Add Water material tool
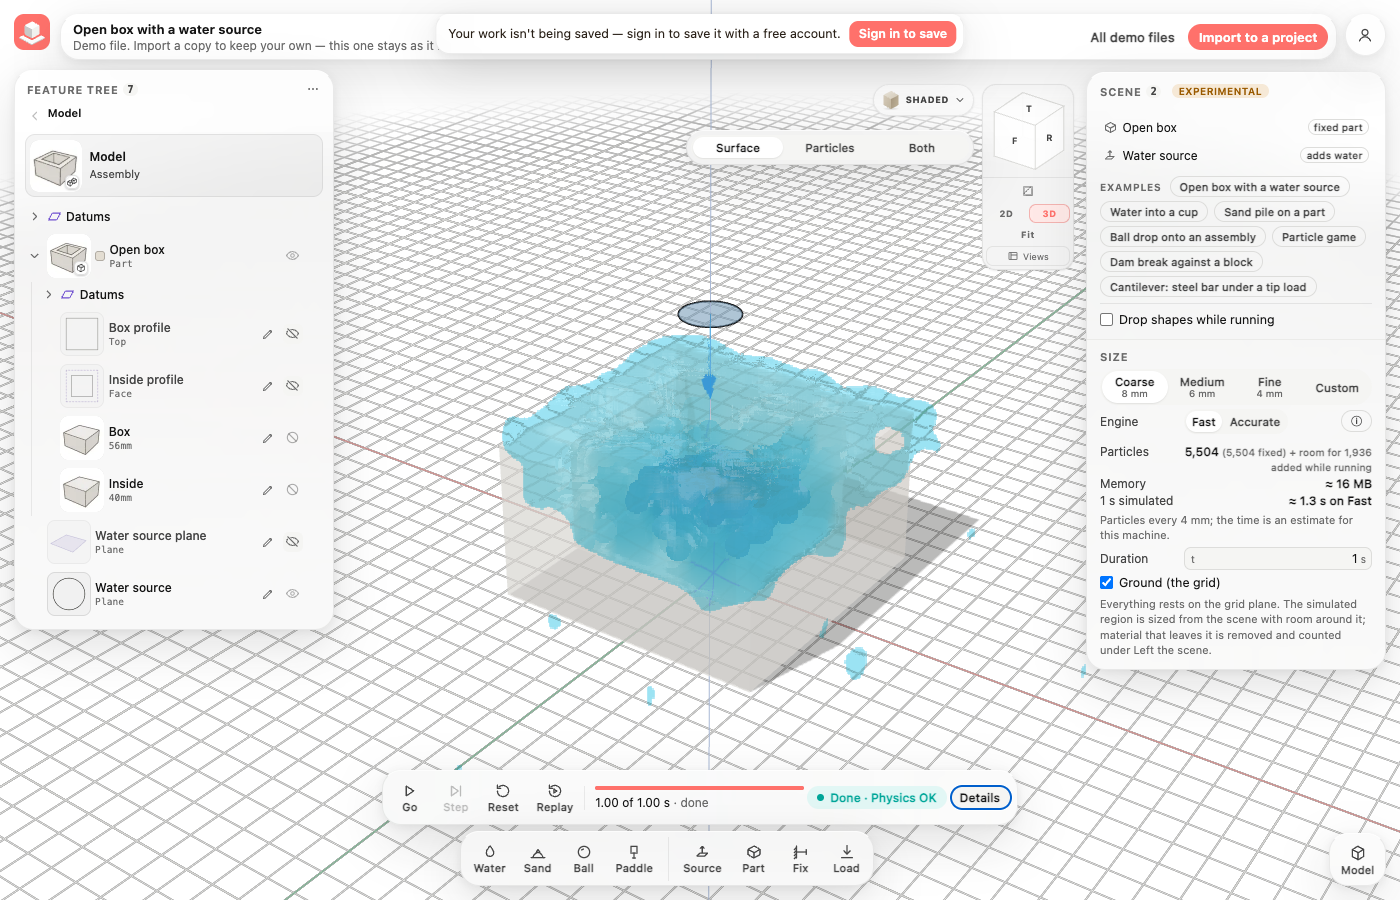 click(x=489, y=859)
